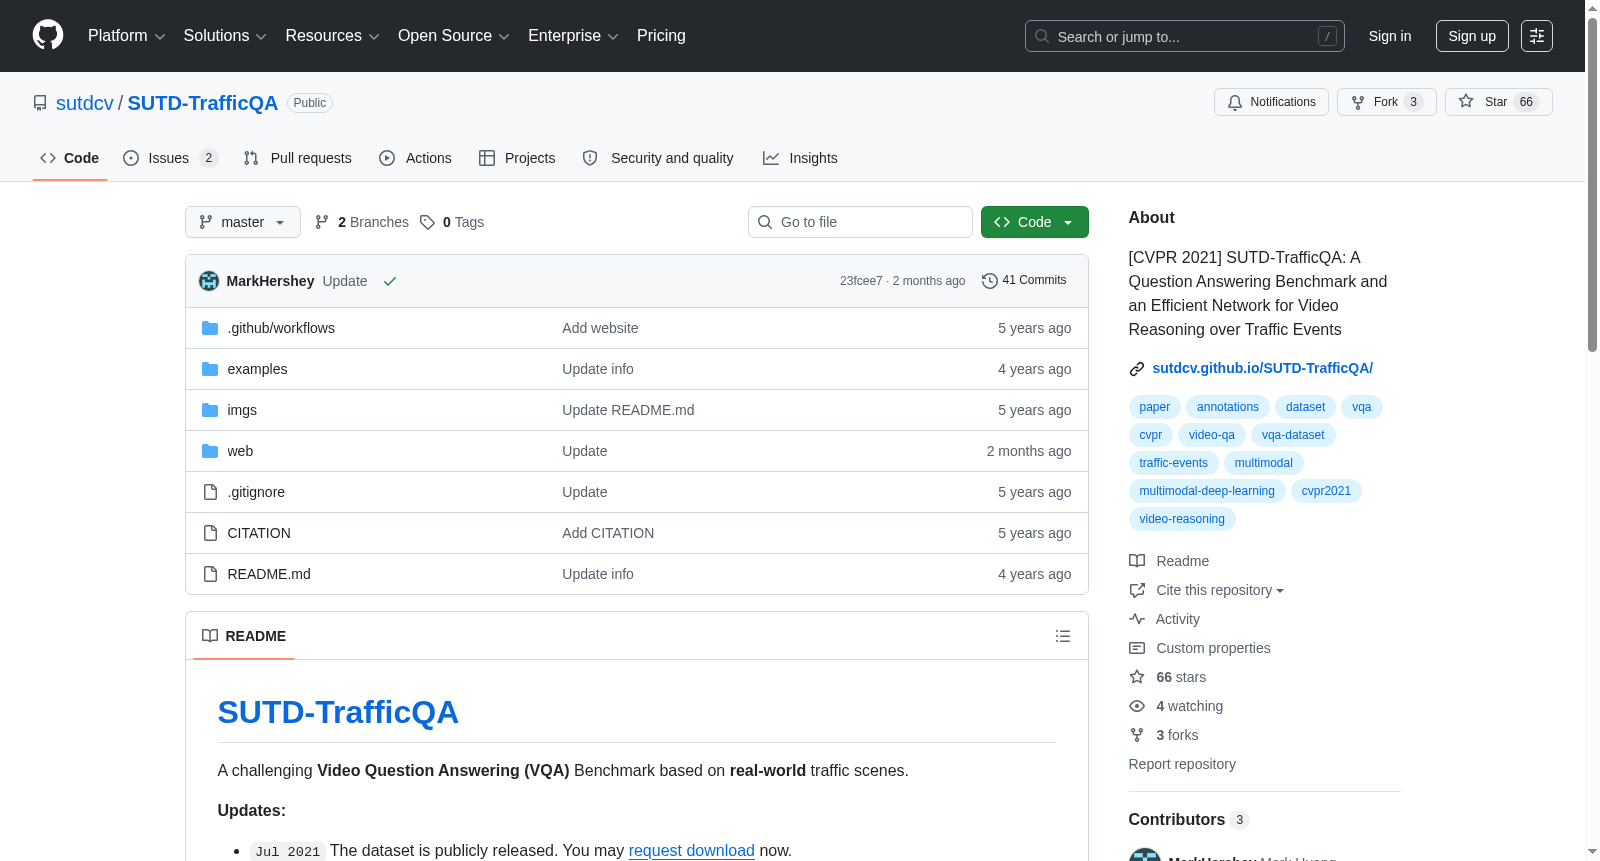Click the Notifications button
This screenshot has height=861, width=1600.
(1271, 102)
